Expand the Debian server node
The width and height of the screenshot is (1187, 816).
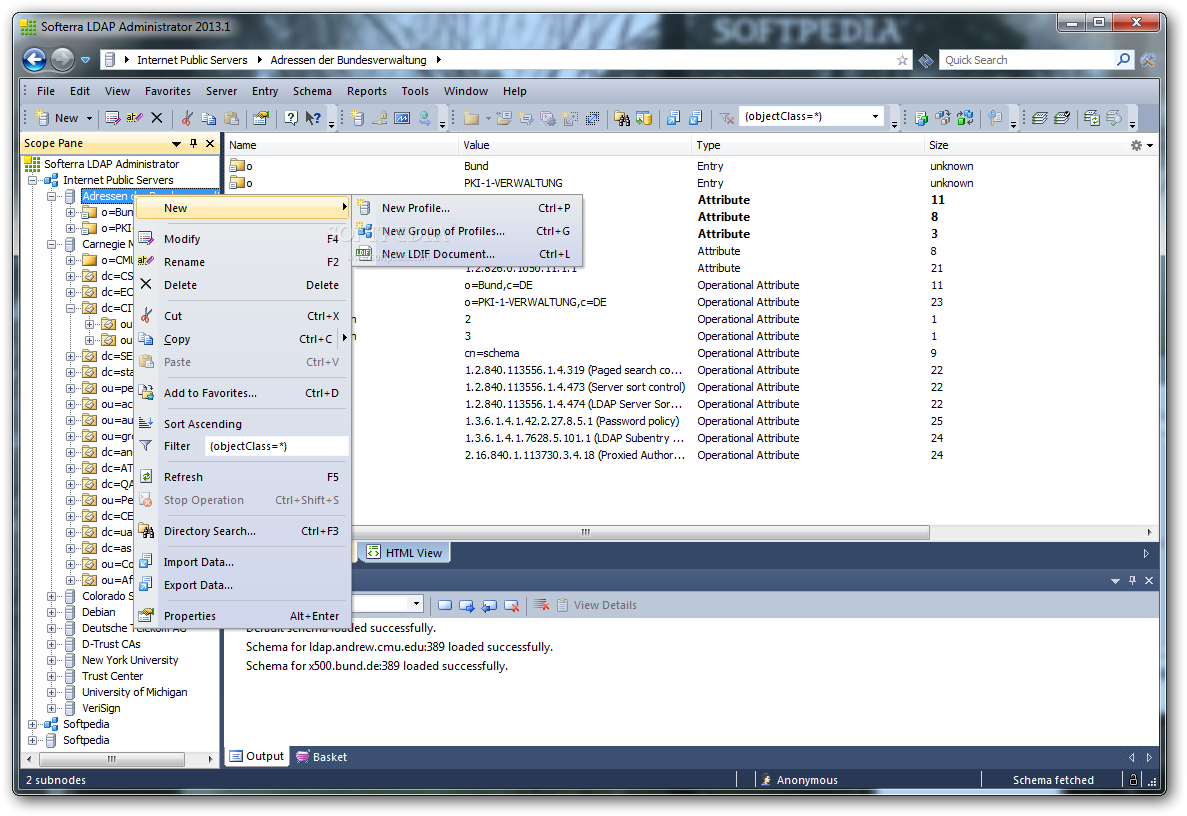51,612
